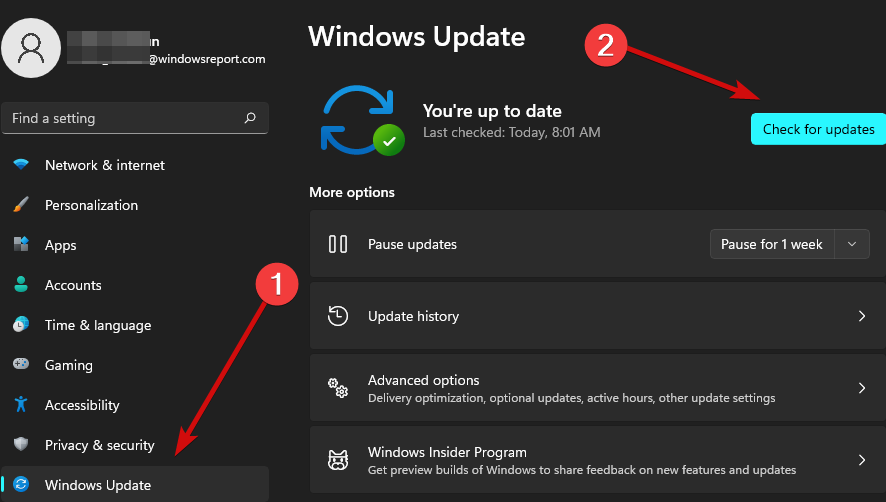Click the You're up to date status text

click(x=492, y=111)
